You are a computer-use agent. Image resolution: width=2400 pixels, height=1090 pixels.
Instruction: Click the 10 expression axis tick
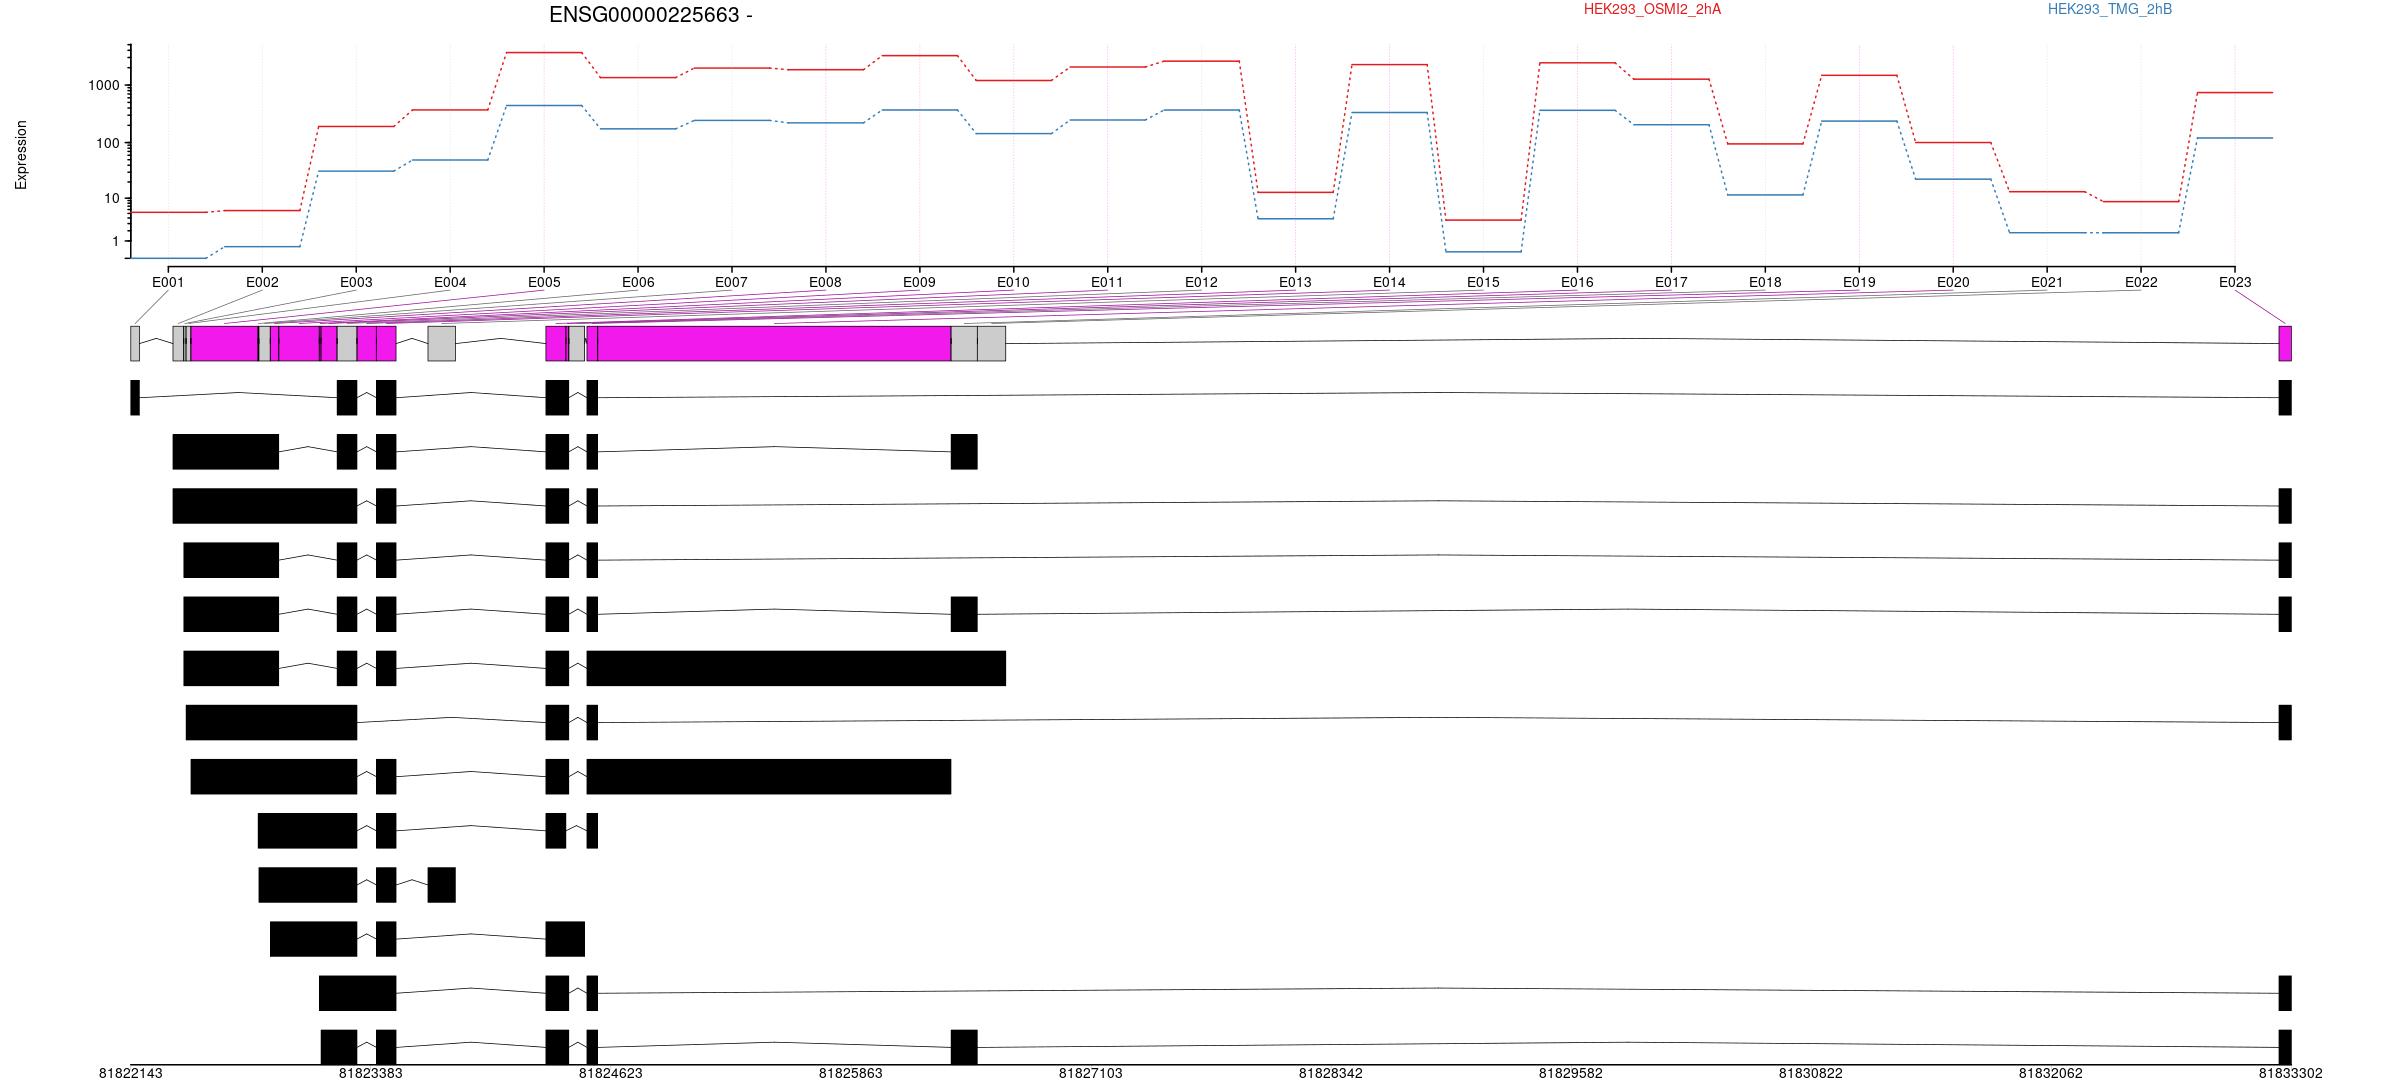(x=111, y=198)
